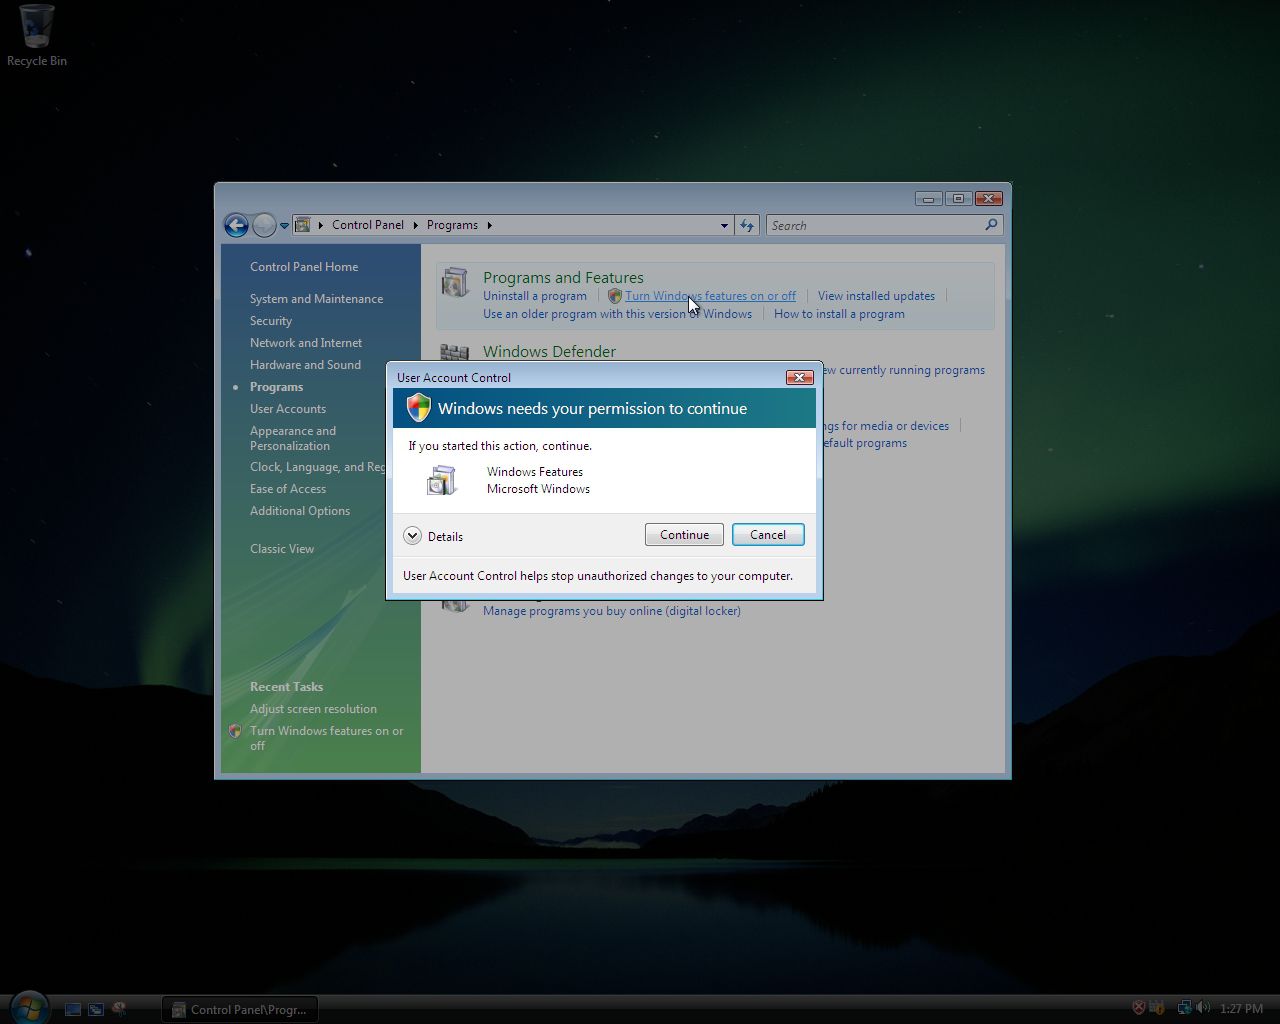Viewport: 1280px width, 1024px height.
Task: Click Control Panel in the breadcrumb
Action: coord(368,225)
